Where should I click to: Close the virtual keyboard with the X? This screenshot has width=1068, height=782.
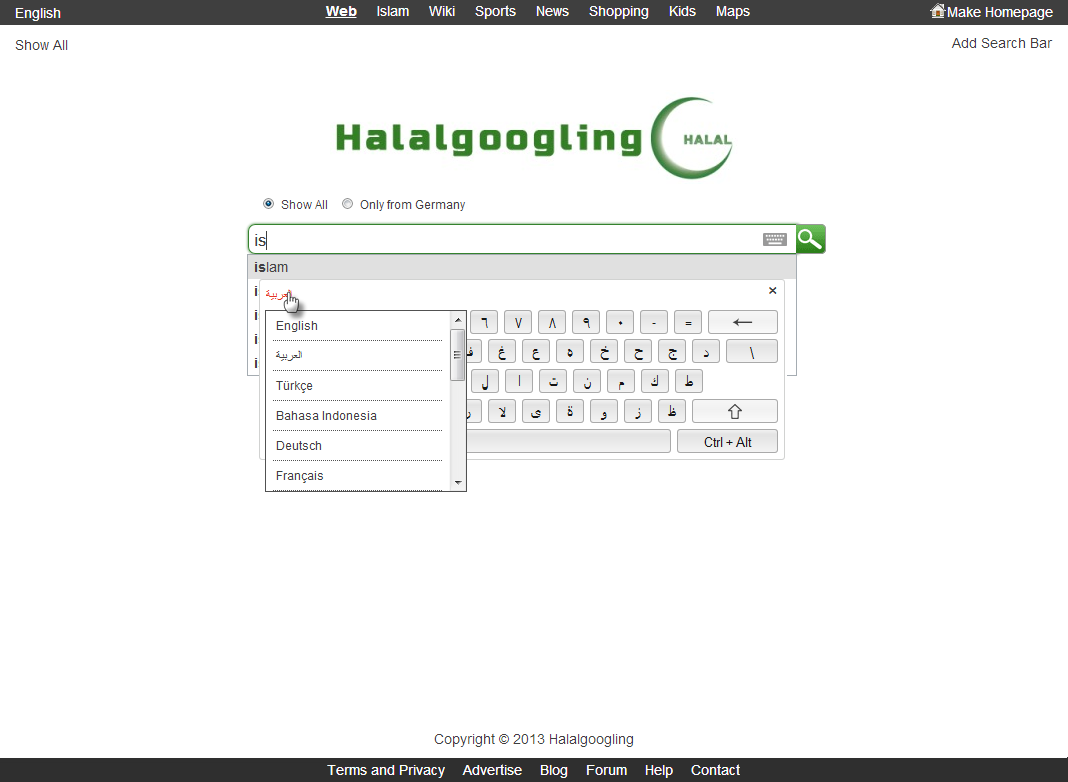(772, 291)
